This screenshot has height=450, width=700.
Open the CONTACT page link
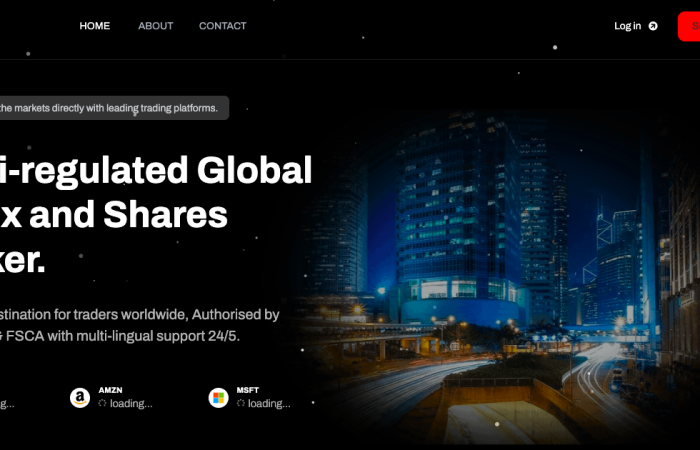223,26
